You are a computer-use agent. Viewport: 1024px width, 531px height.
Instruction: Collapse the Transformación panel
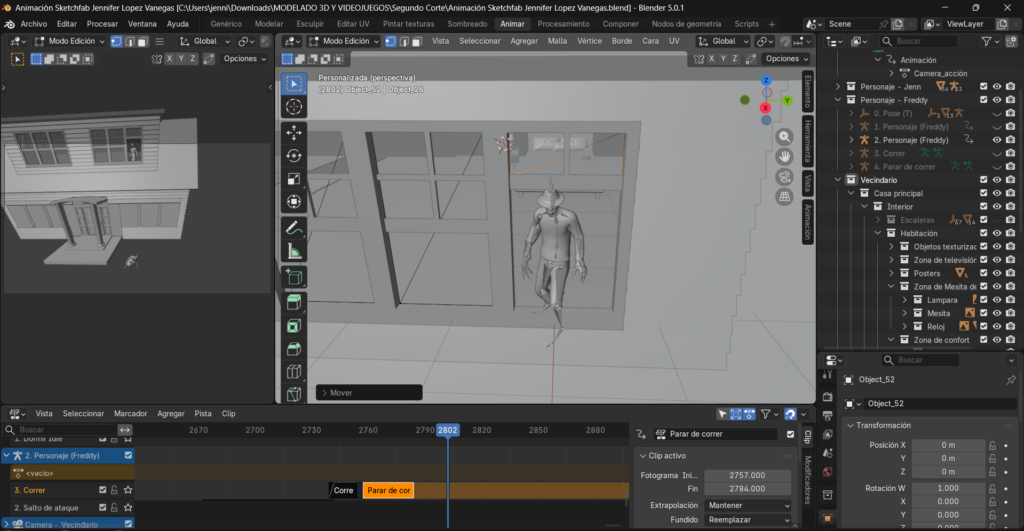[x=850, y=425]
